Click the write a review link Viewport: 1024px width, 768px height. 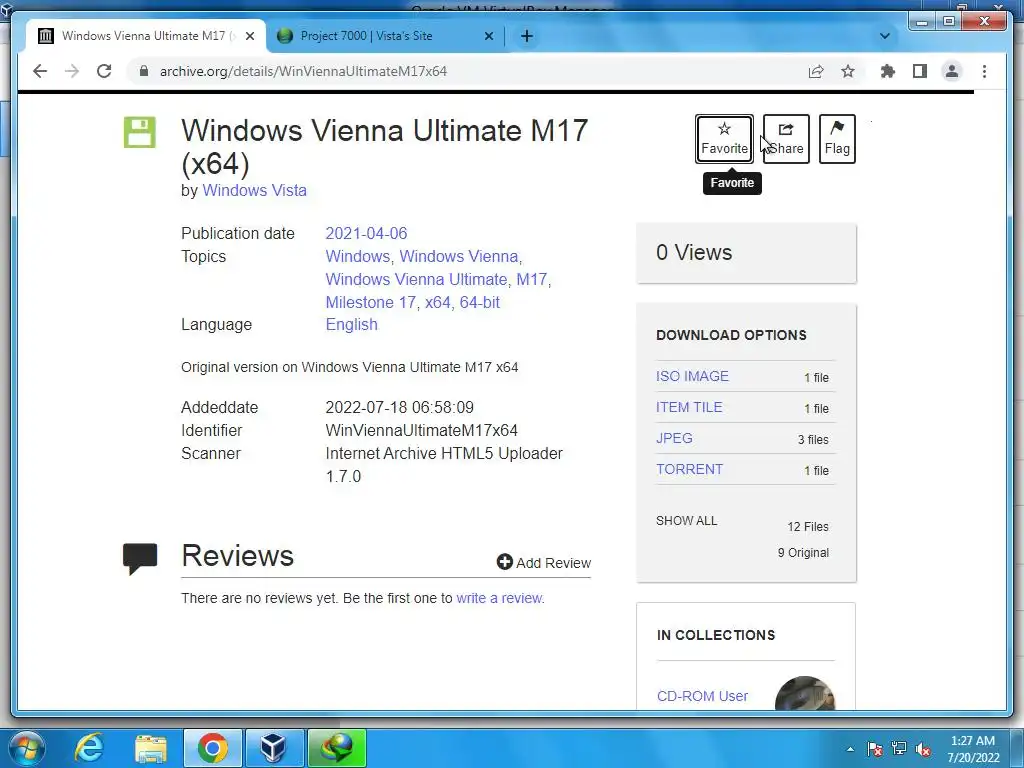pos(499,598)
